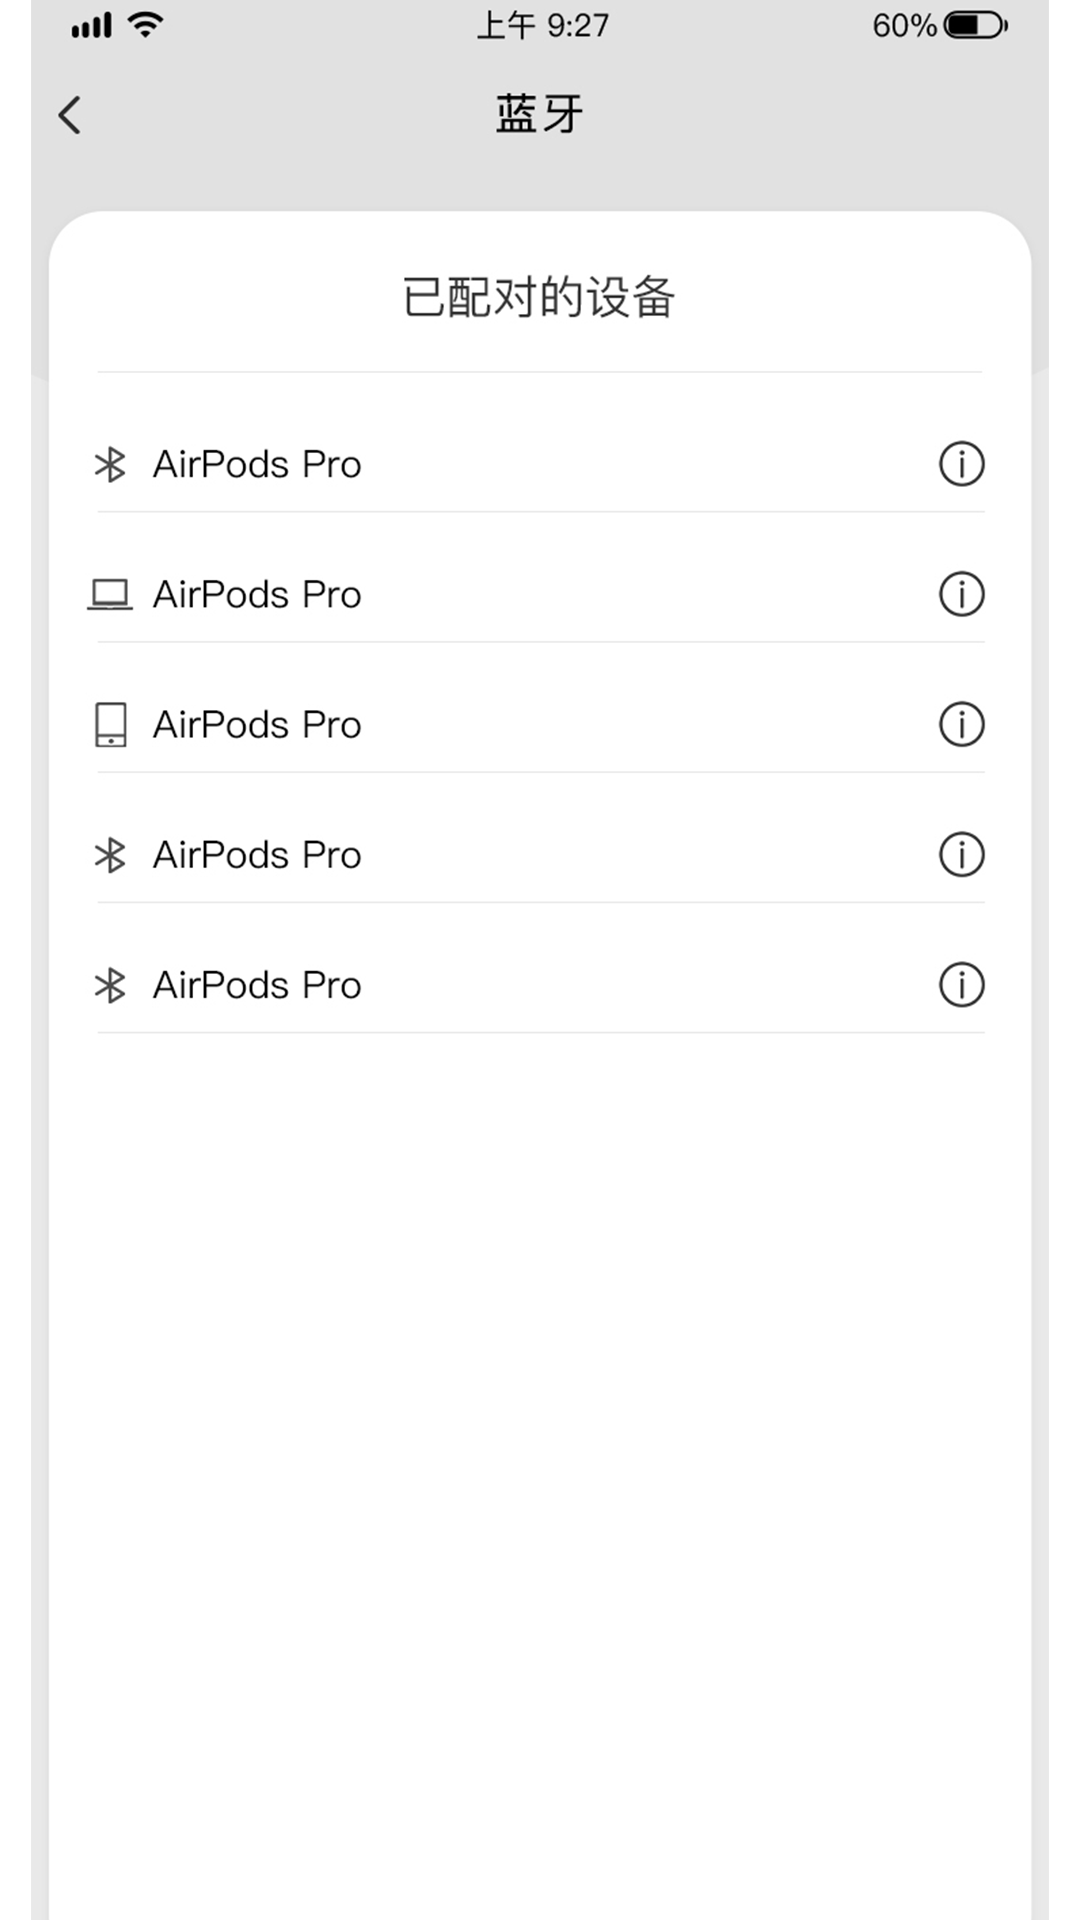Open info for the first AirPods Pro

coord(961,464)
